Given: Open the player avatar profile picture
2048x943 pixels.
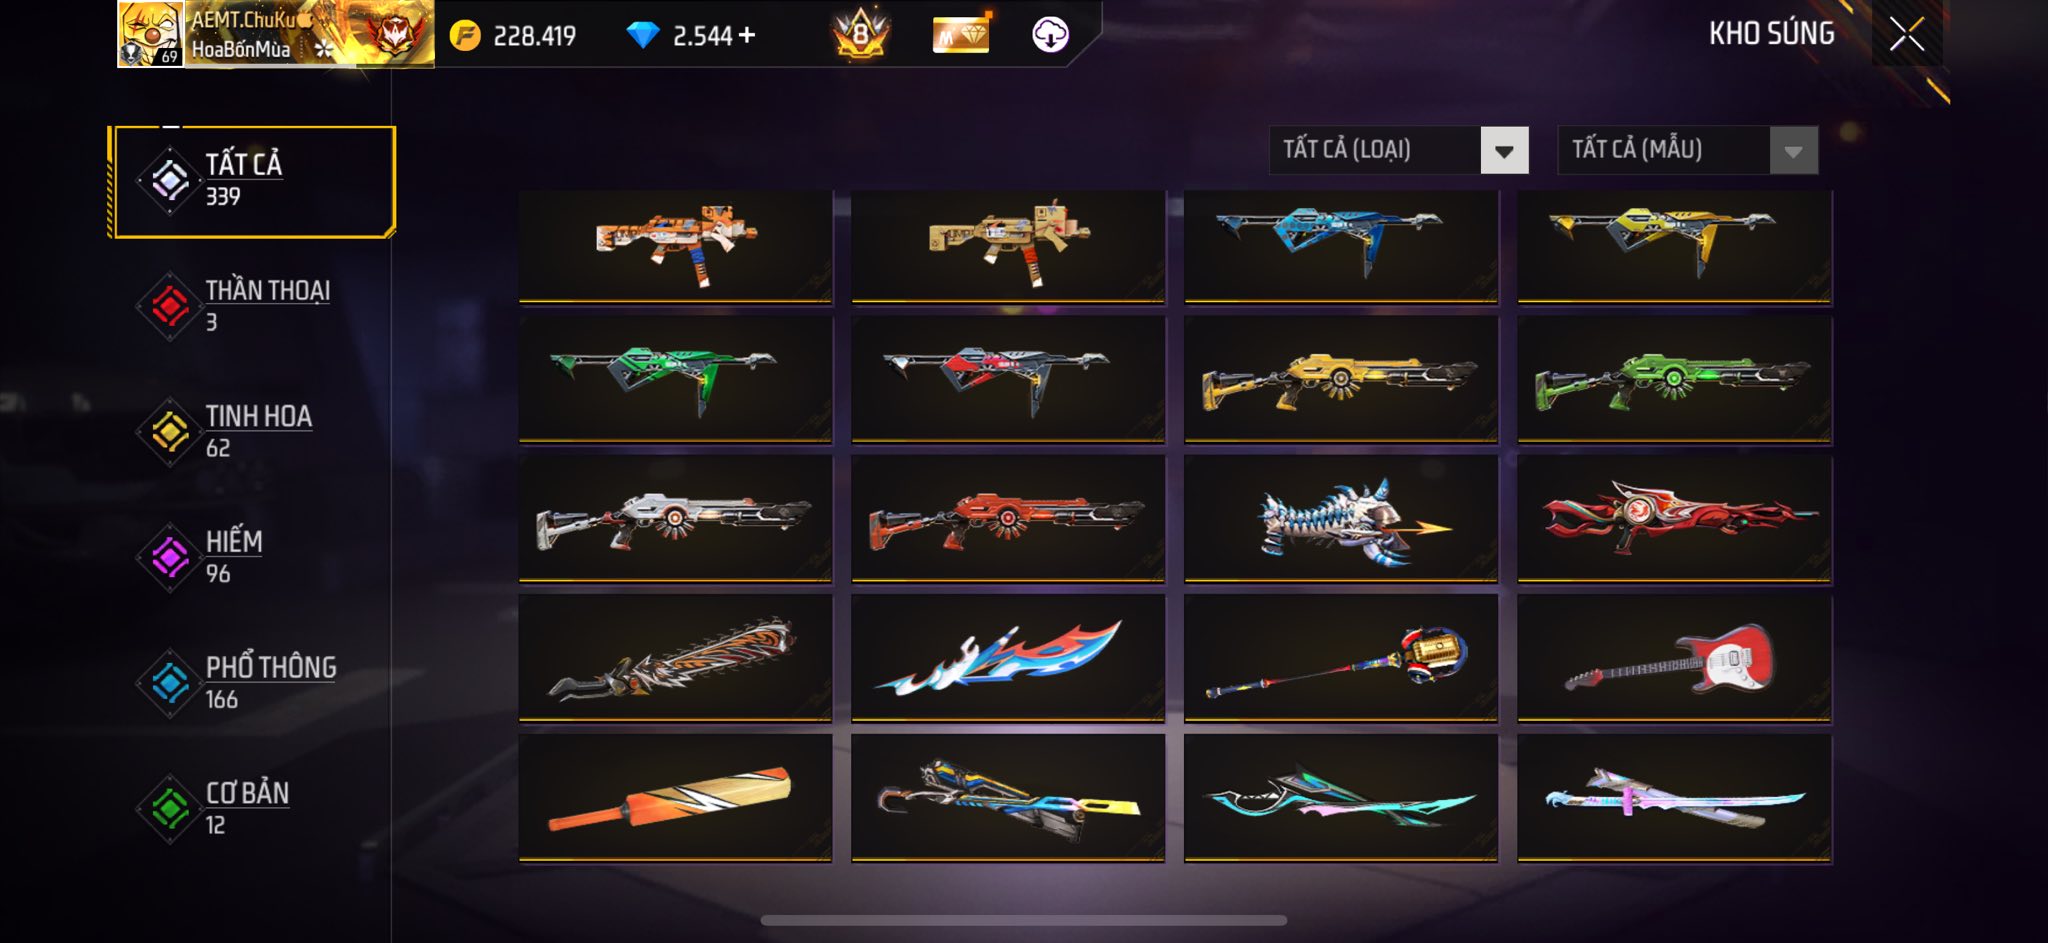Looking at the screenshot, I should coord(151,35).
